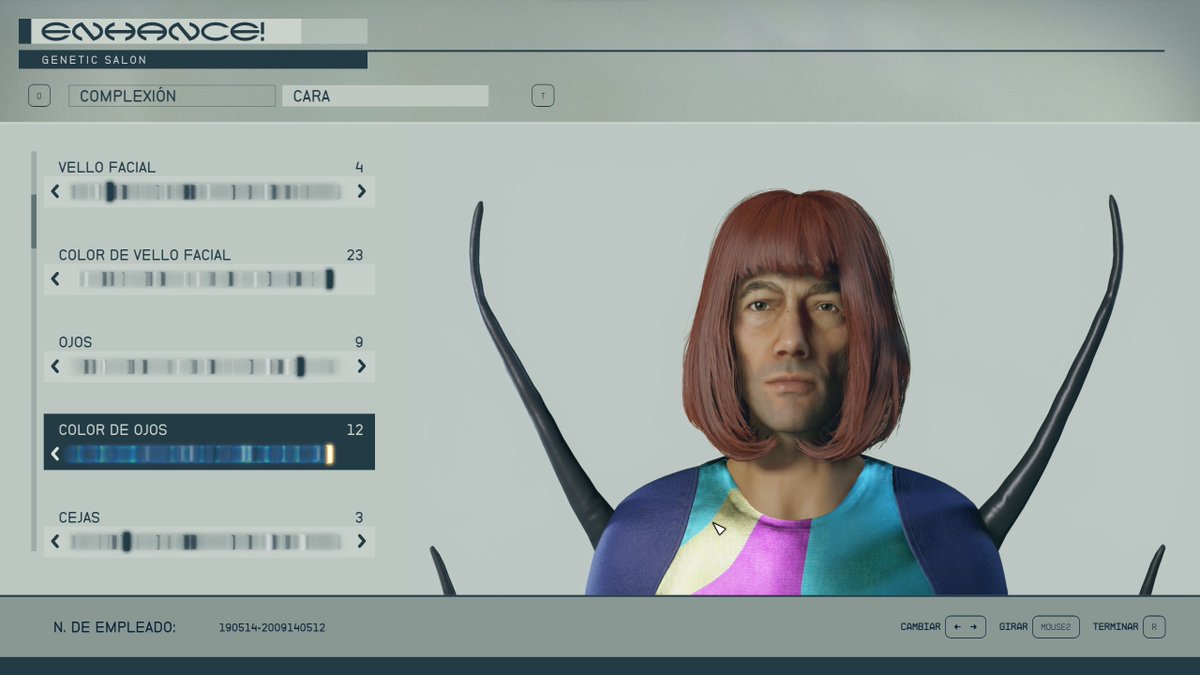Viewport: 1200px width, 675px height.
Task: Click the Q key previous-tab icon
Action: [x=39, y=96]
